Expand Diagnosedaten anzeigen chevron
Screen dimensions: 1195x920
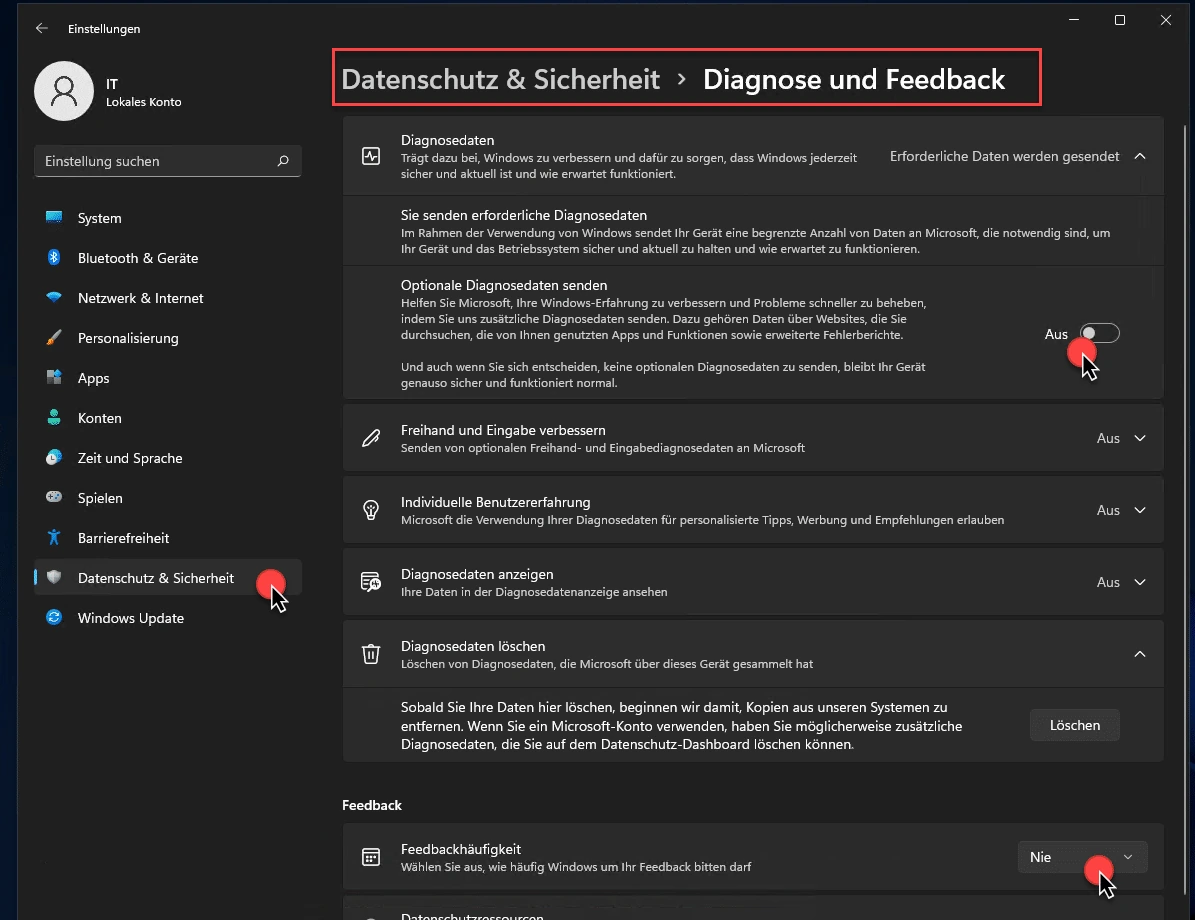(x=1140, y=582)
